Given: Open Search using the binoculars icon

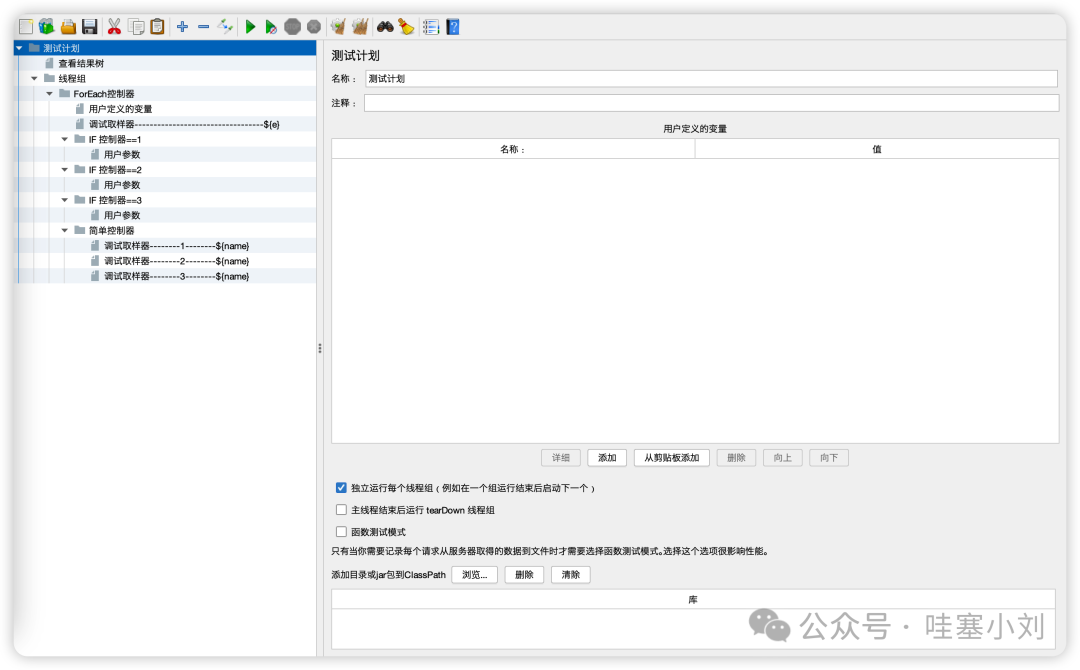Looking at the screenshot, I should [x=385, y=27].
